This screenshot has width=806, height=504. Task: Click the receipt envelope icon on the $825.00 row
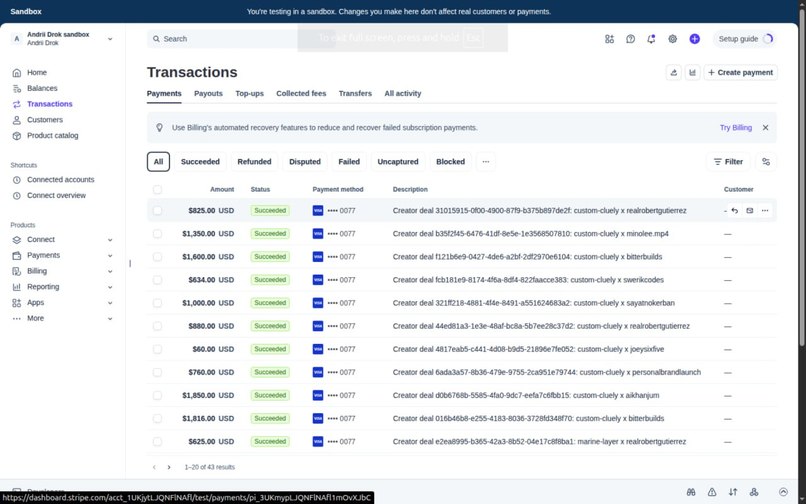click(x=749, y=210)
